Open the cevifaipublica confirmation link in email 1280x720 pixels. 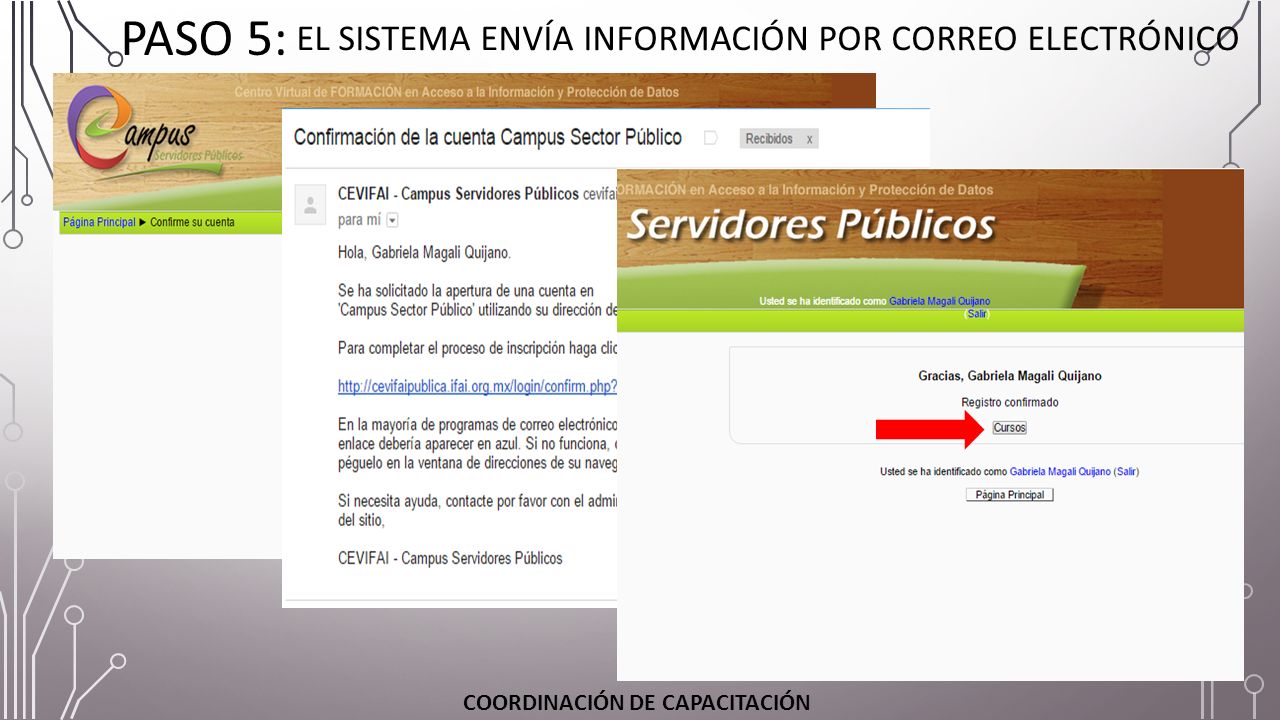click(x=477, y=386)
